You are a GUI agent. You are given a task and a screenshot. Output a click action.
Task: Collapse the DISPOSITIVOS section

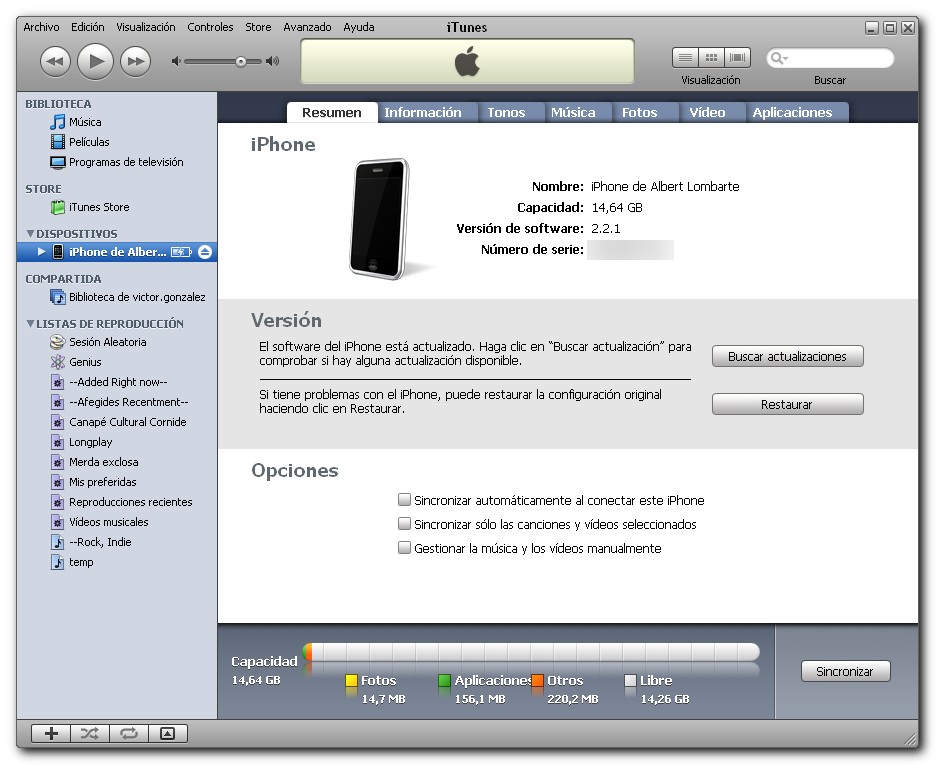(x=30, y=233)
